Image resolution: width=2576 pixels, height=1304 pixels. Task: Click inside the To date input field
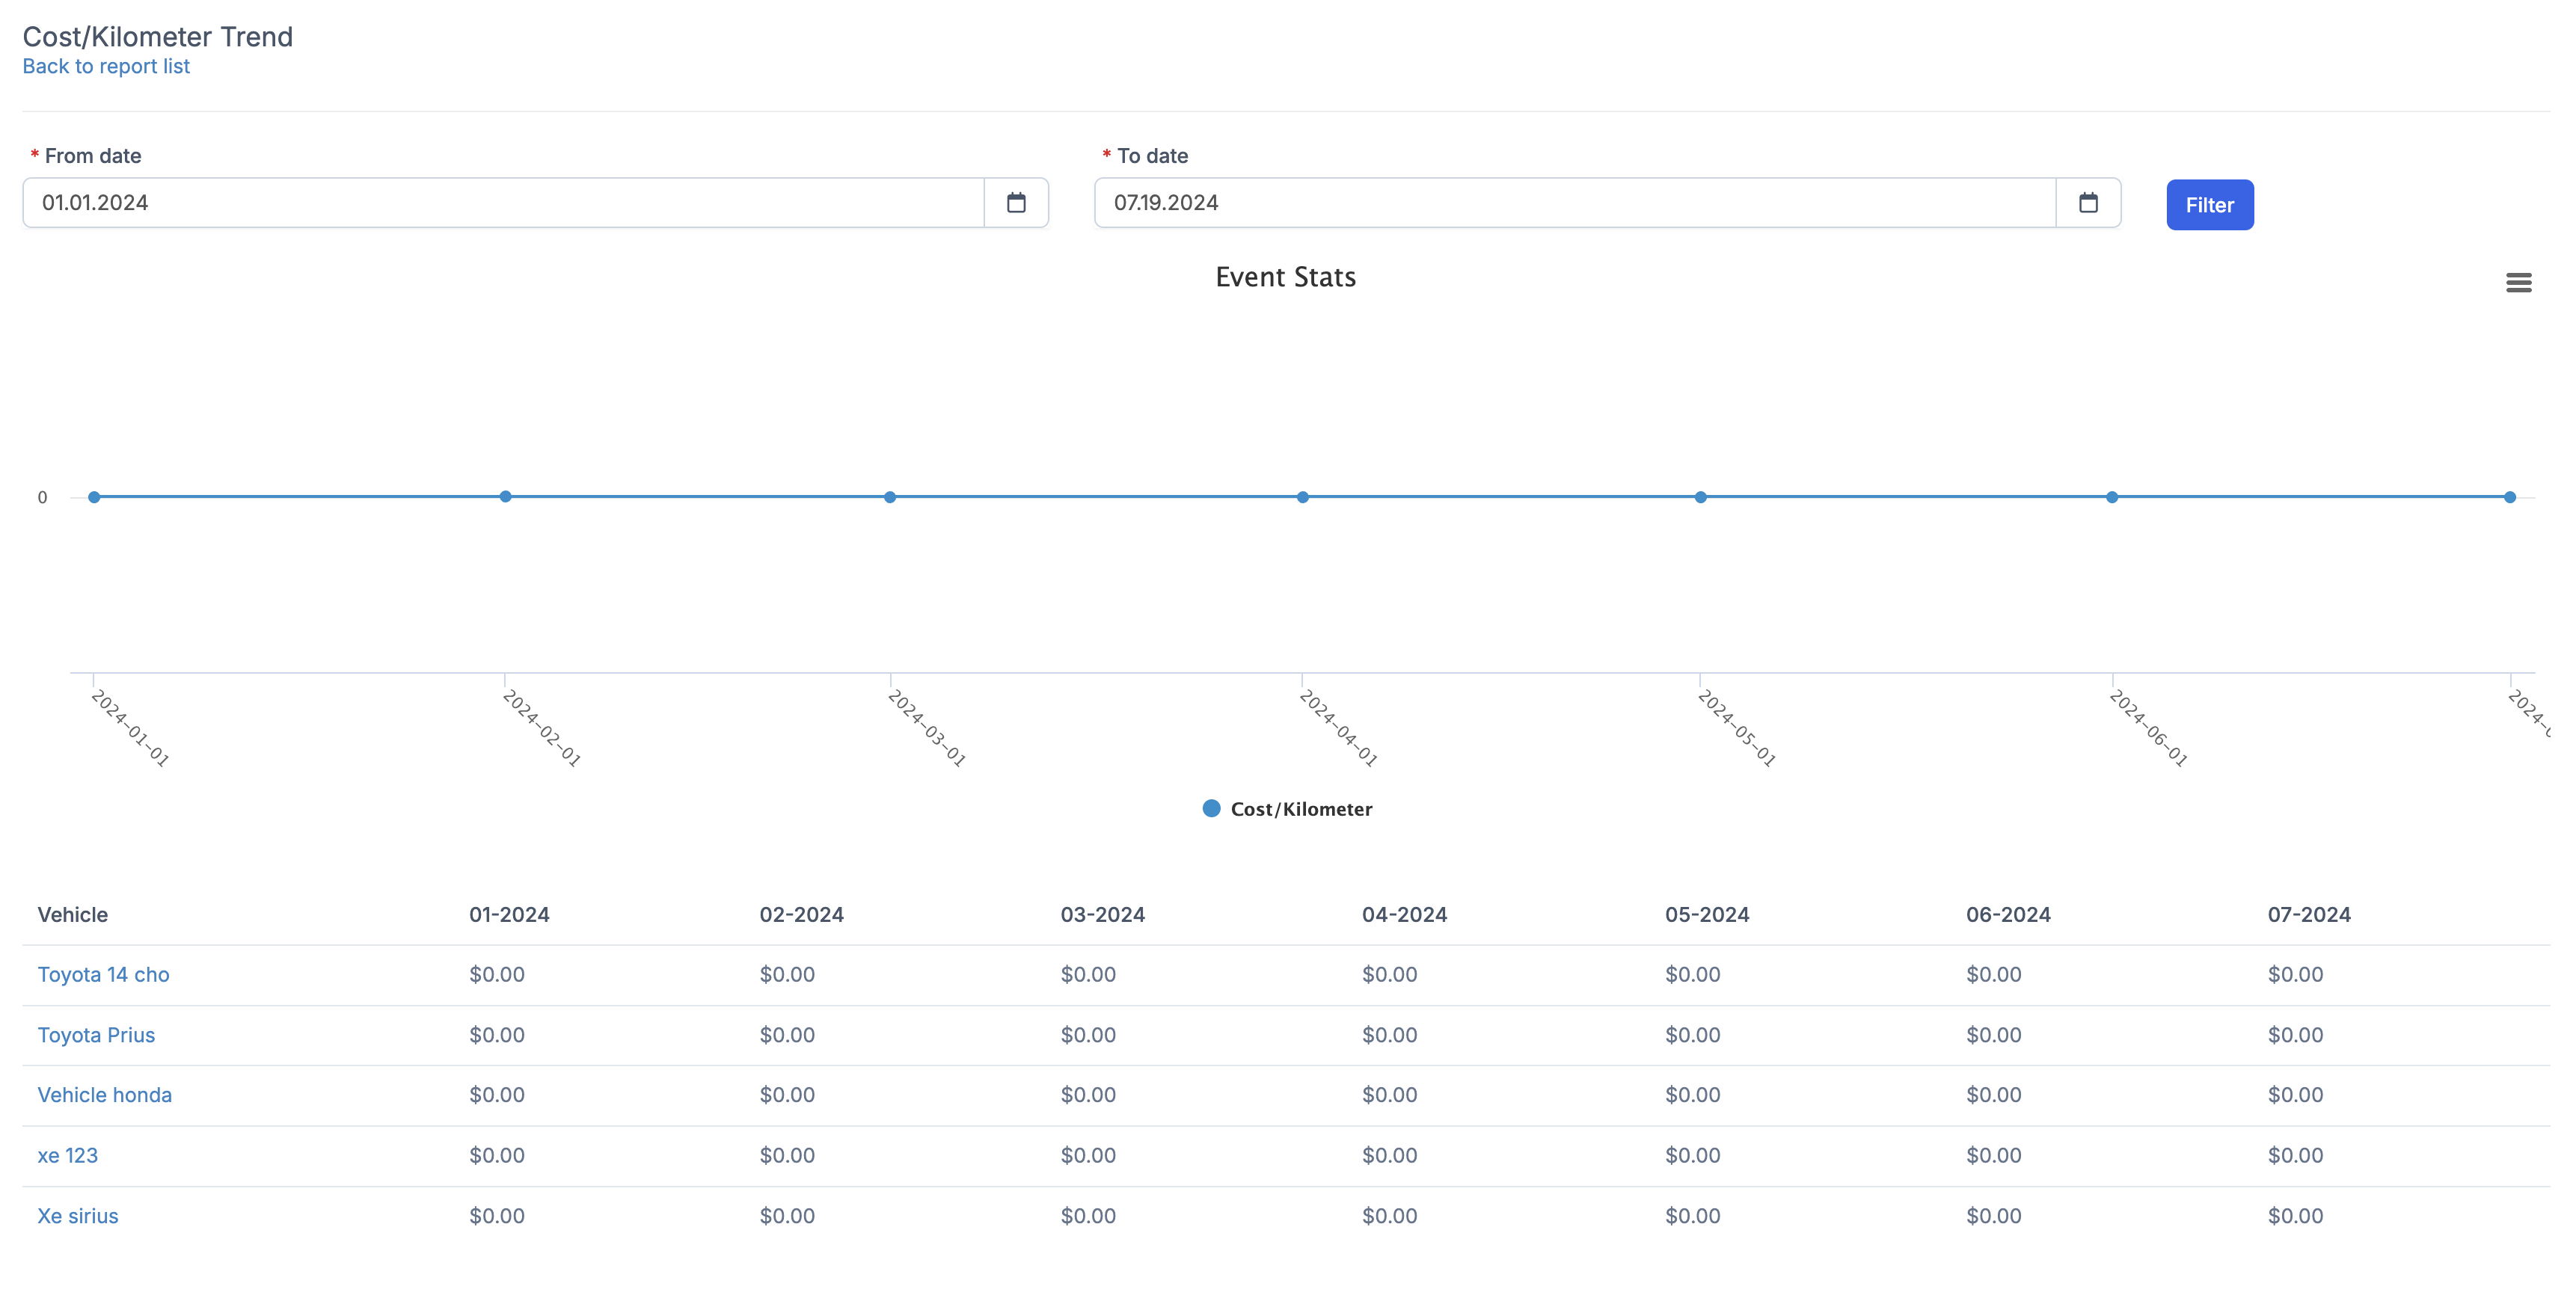(1500, 202)
